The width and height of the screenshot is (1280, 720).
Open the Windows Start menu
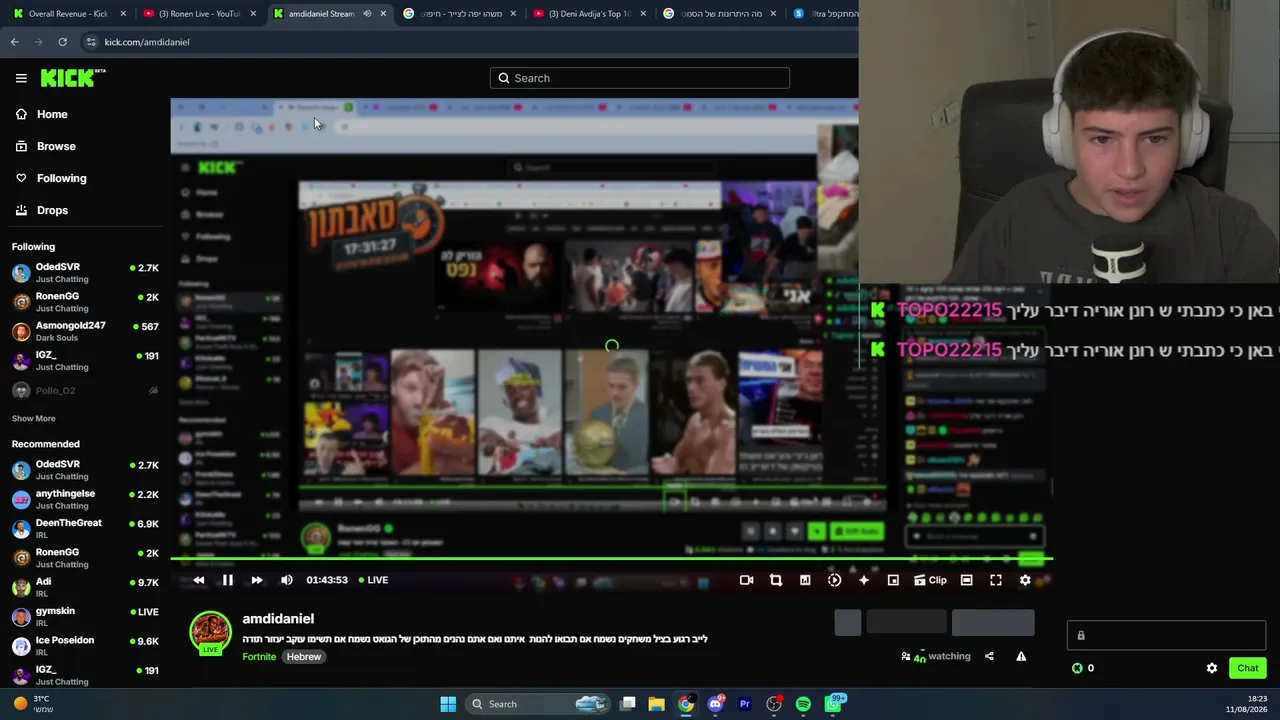click(x=448, y=704)
